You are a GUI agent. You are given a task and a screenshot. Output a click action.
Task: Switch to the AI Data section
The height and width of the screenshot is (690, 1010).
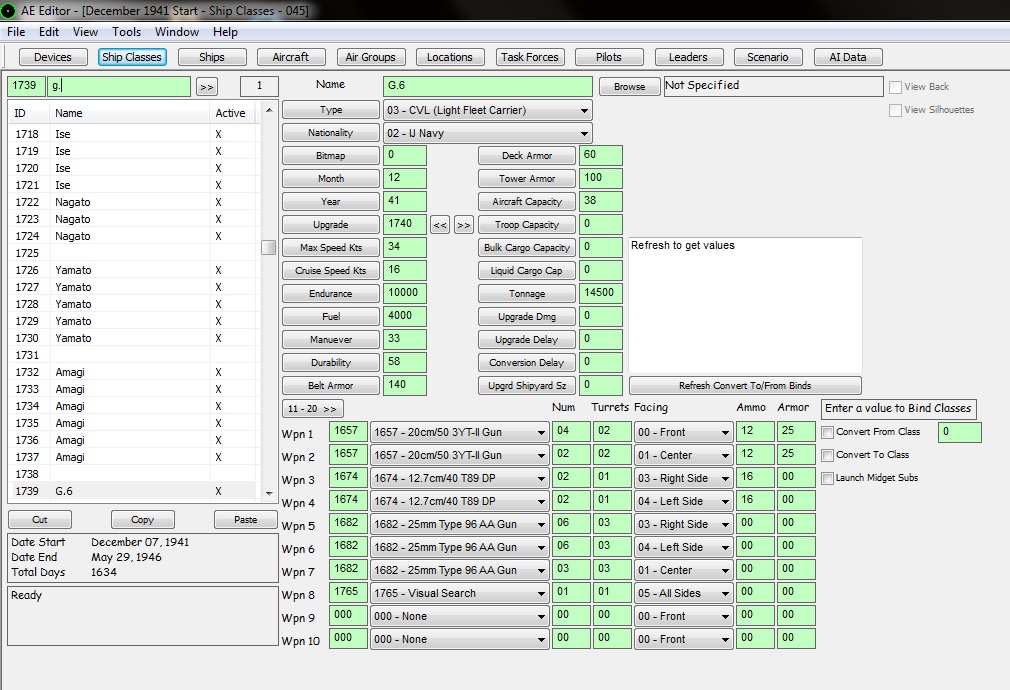(x=848, y=57)
